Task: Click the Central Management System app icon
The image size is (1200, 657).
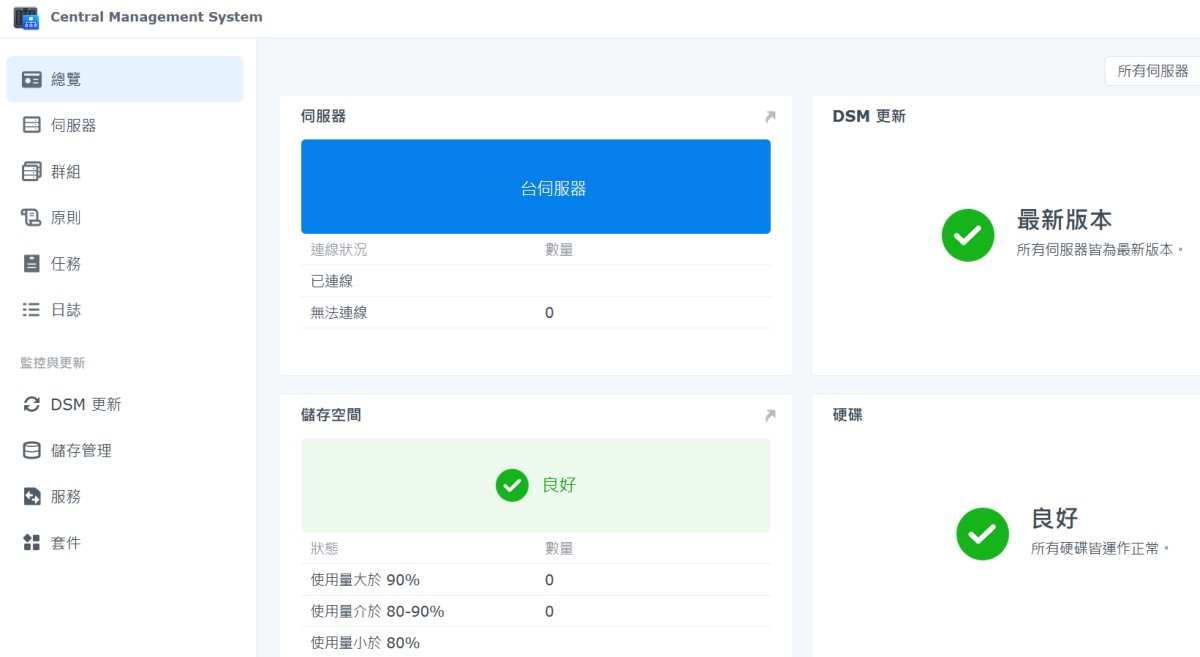Action: pos(26,17)
